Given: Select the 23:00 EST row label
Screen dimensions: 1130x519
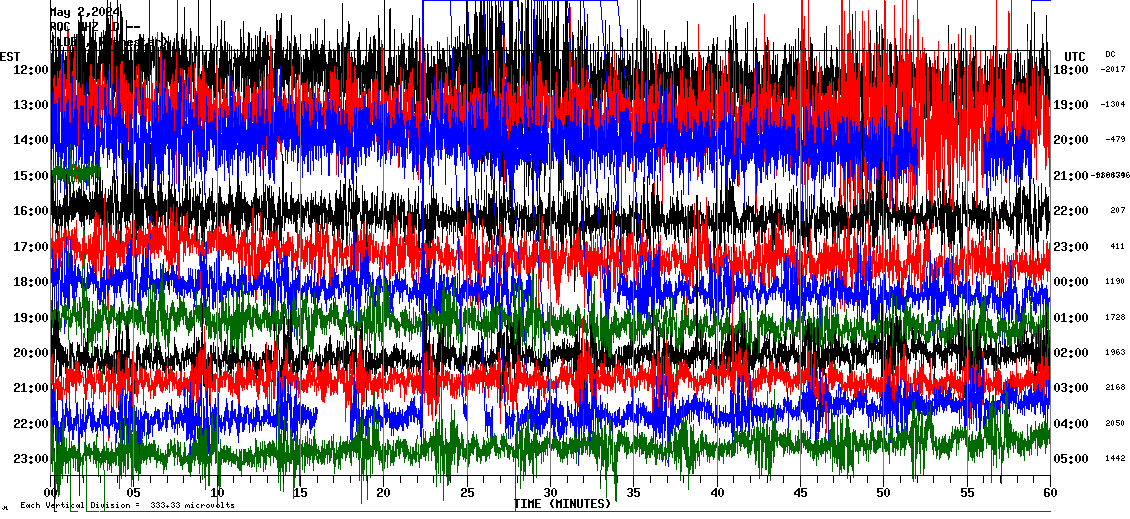Looking at the screenshot, I should pos(31,459).
